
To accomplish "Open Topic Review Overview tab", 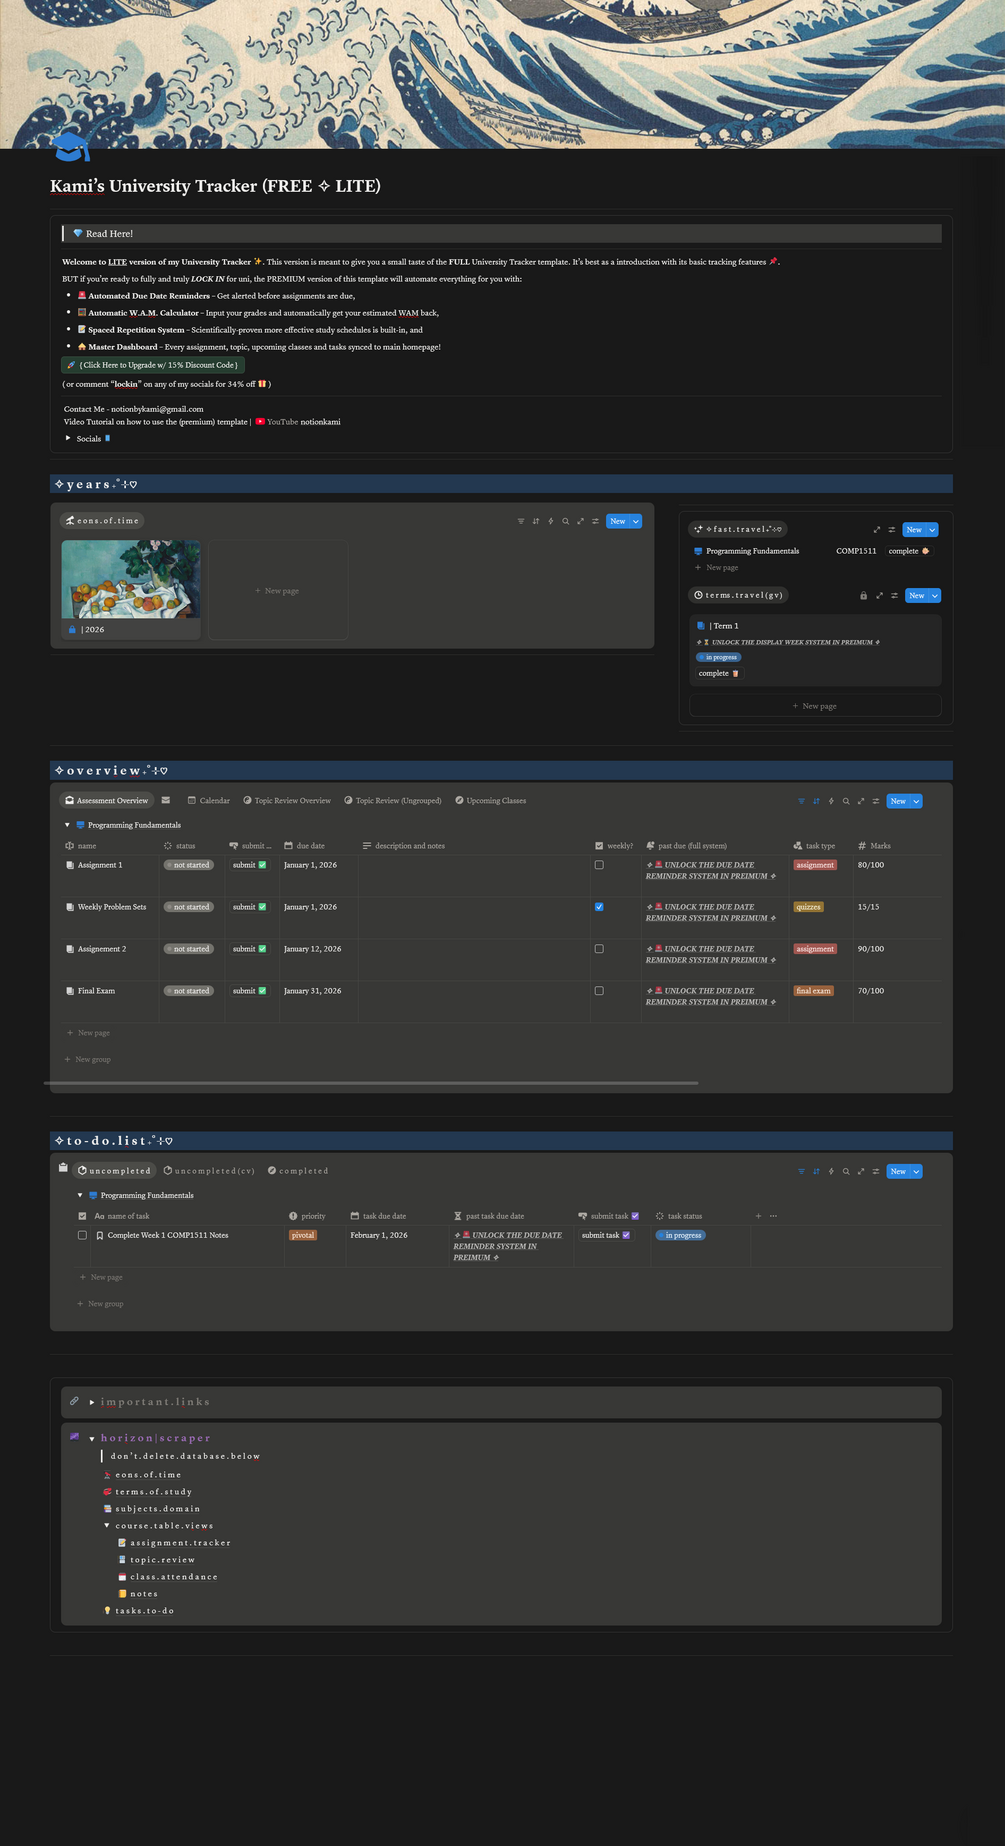I will [287, 801].
